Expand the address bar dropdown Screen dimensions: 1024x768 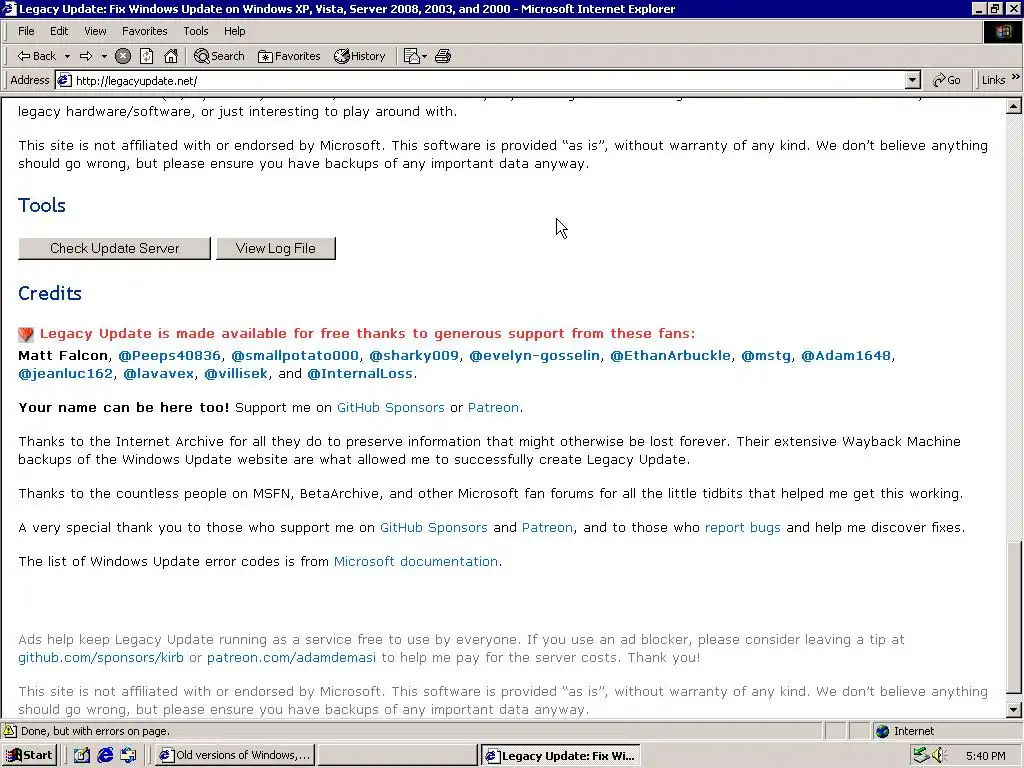click(913, 80)
